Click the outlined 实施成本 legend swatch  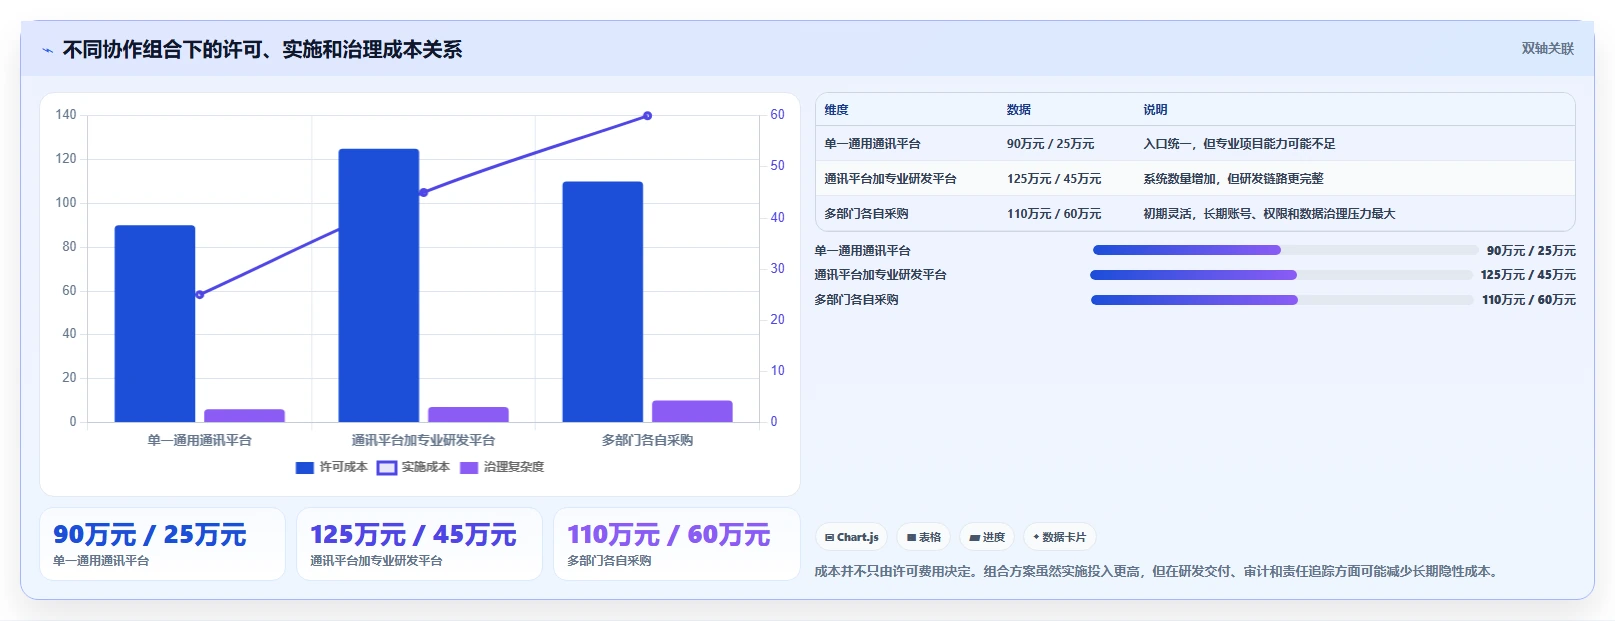click(x=387, y=467)
